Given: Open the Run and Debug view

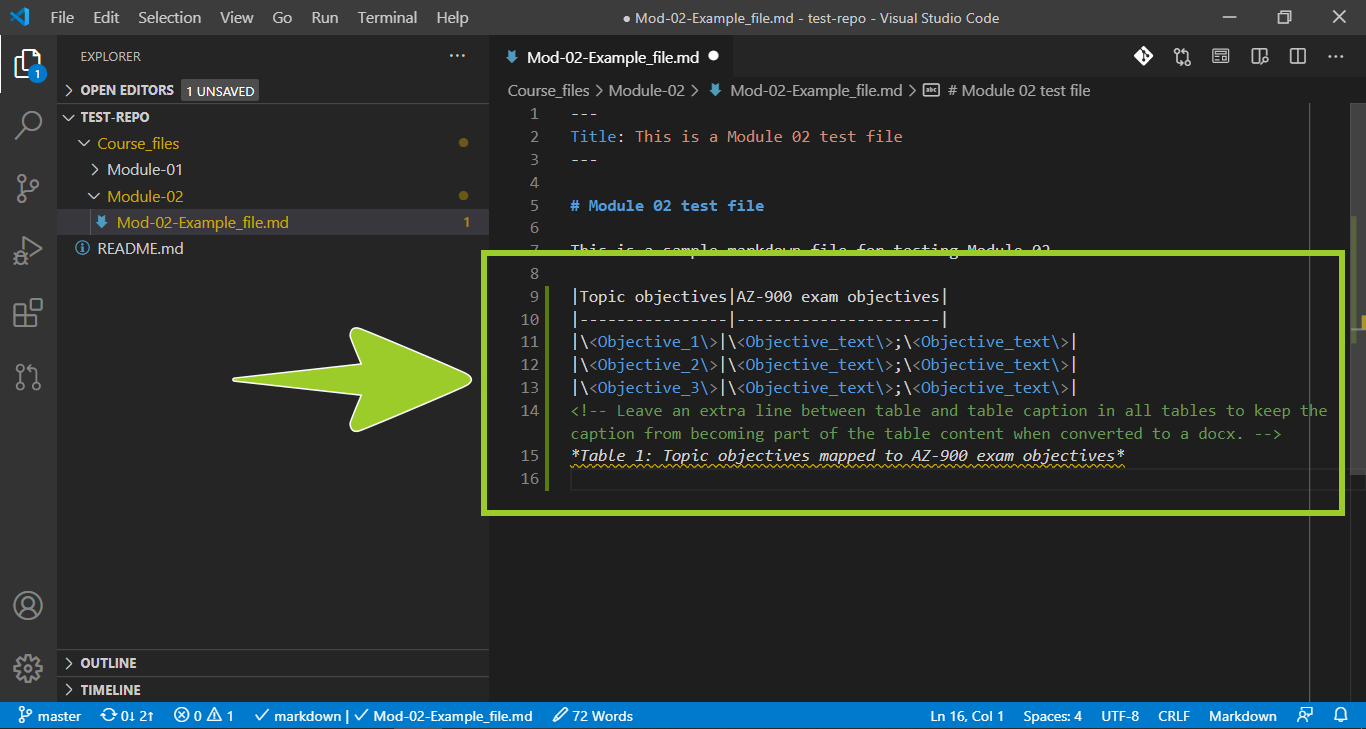Looking at the screenshot, I should (x=28, y=250).
